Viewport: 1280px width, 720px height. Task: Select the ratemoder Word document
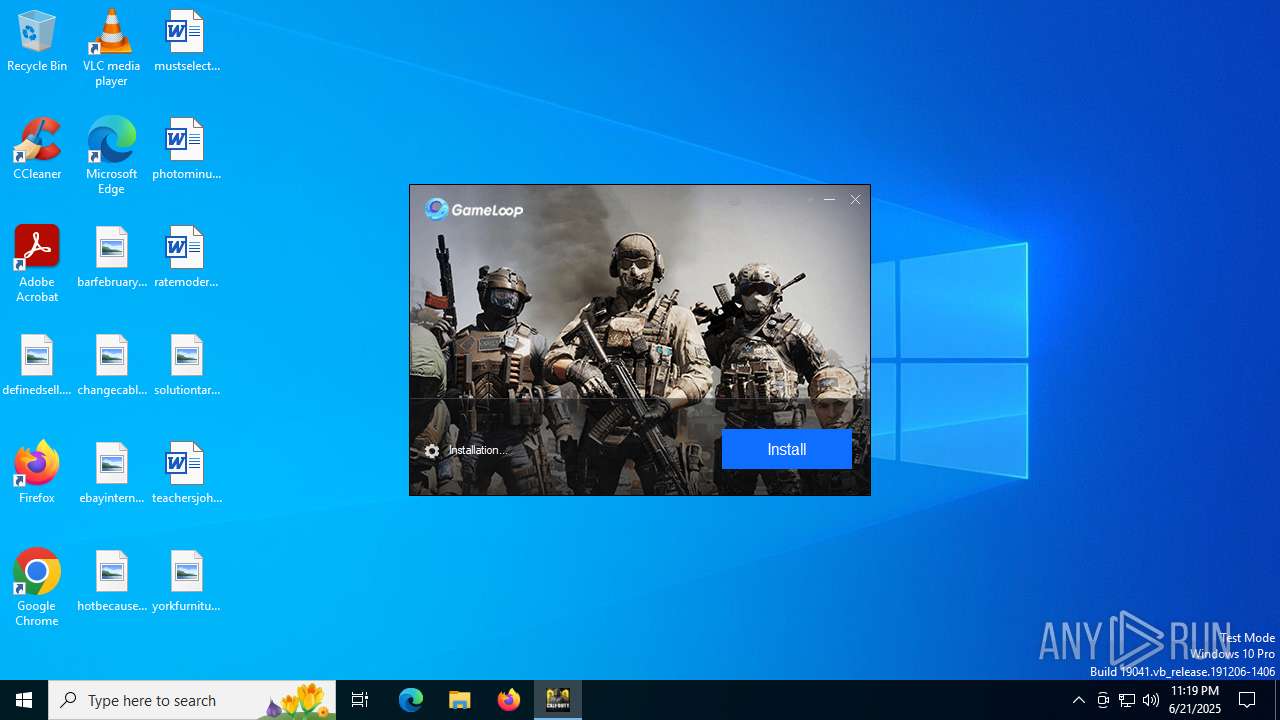[x=186, y=257]
